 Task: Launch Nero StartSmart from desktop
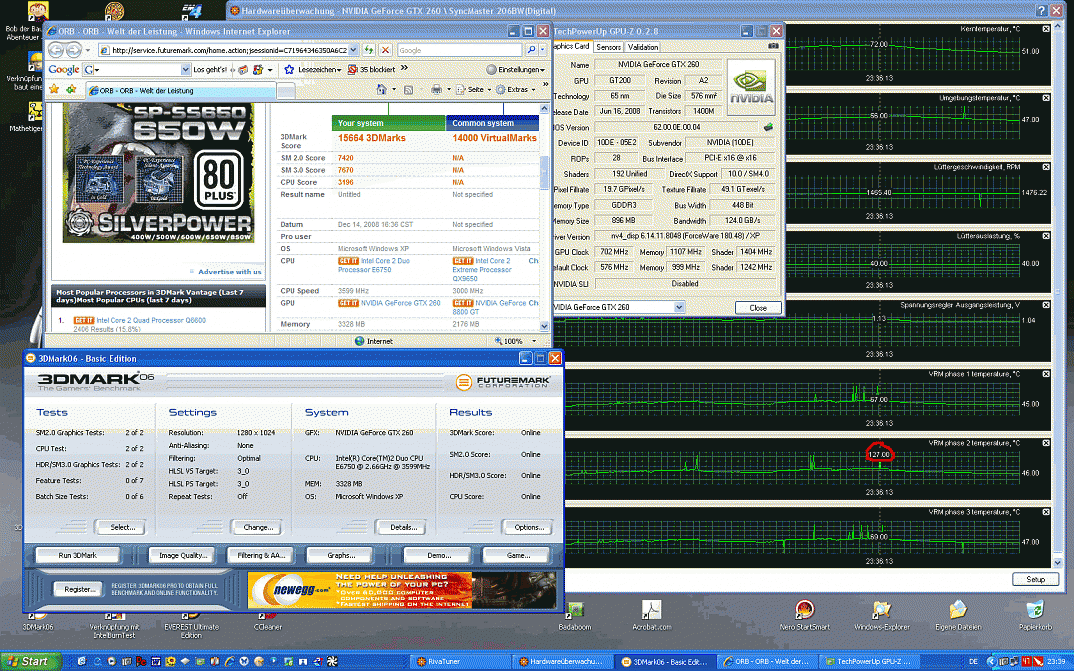pyautogui.click(x=804, y=616)
